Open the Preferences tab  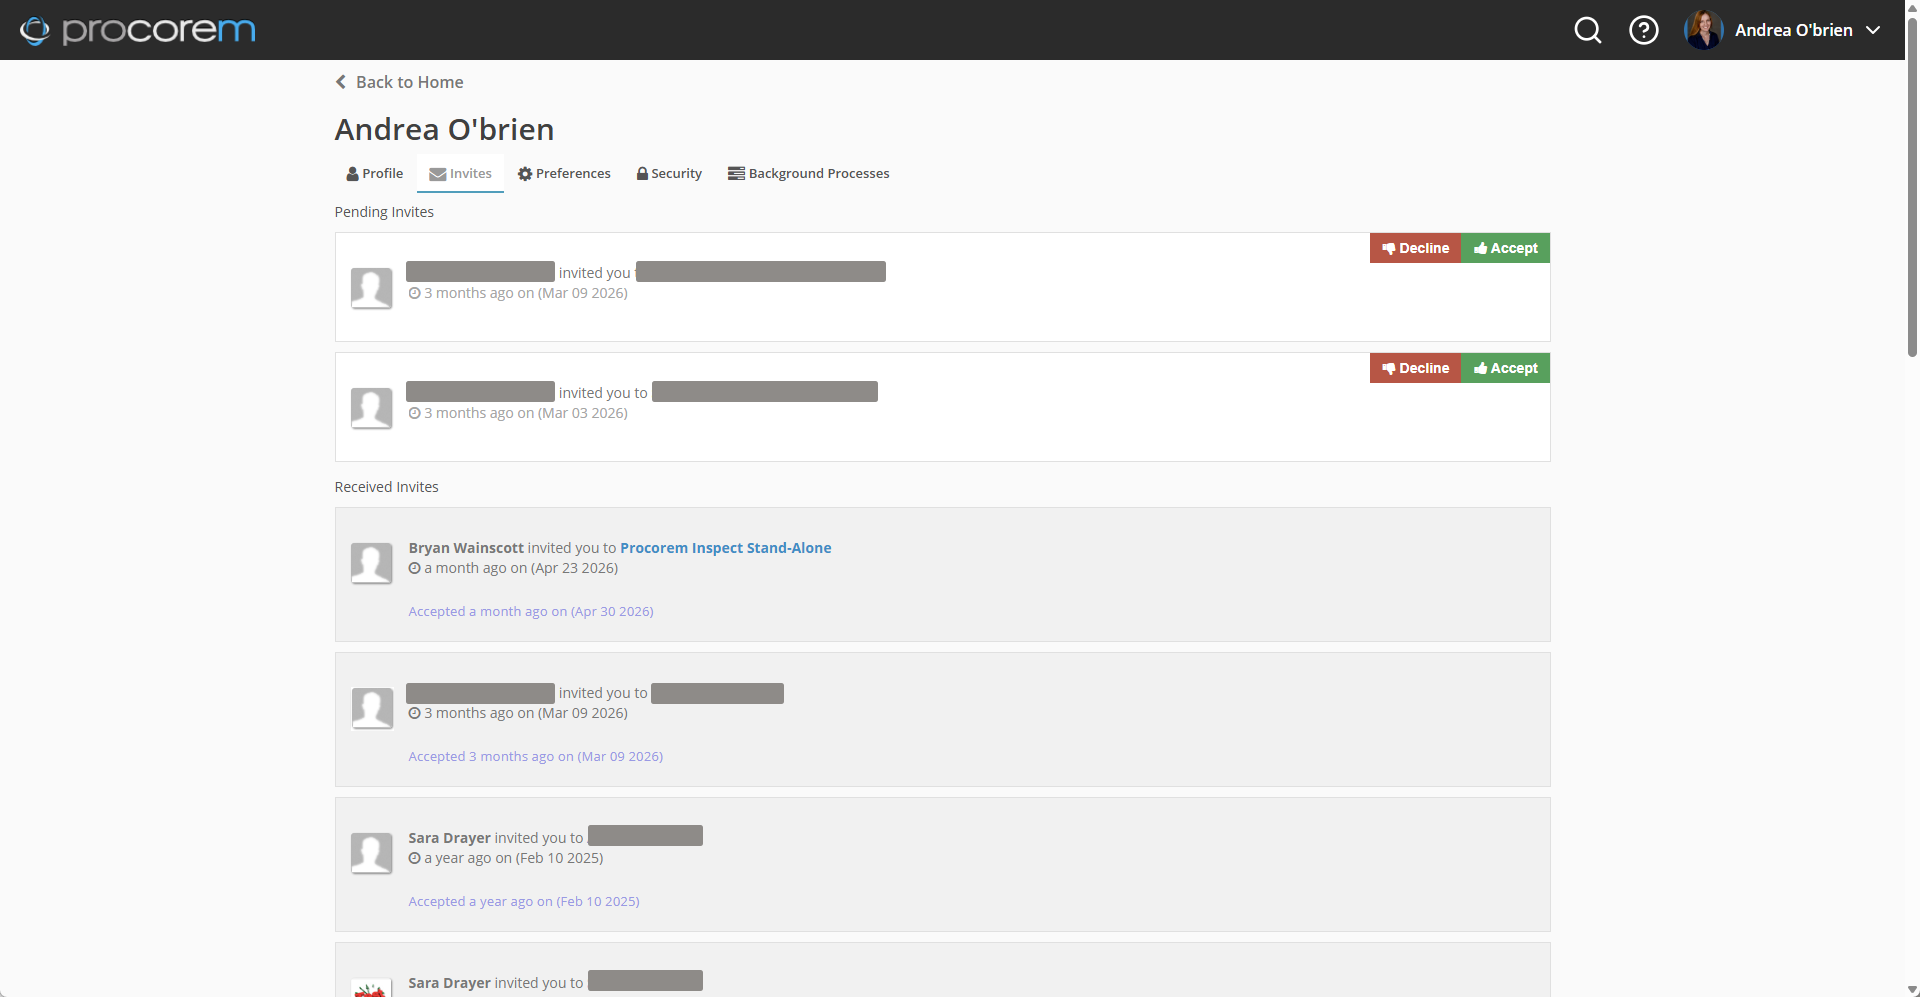[x=564, y=173]
